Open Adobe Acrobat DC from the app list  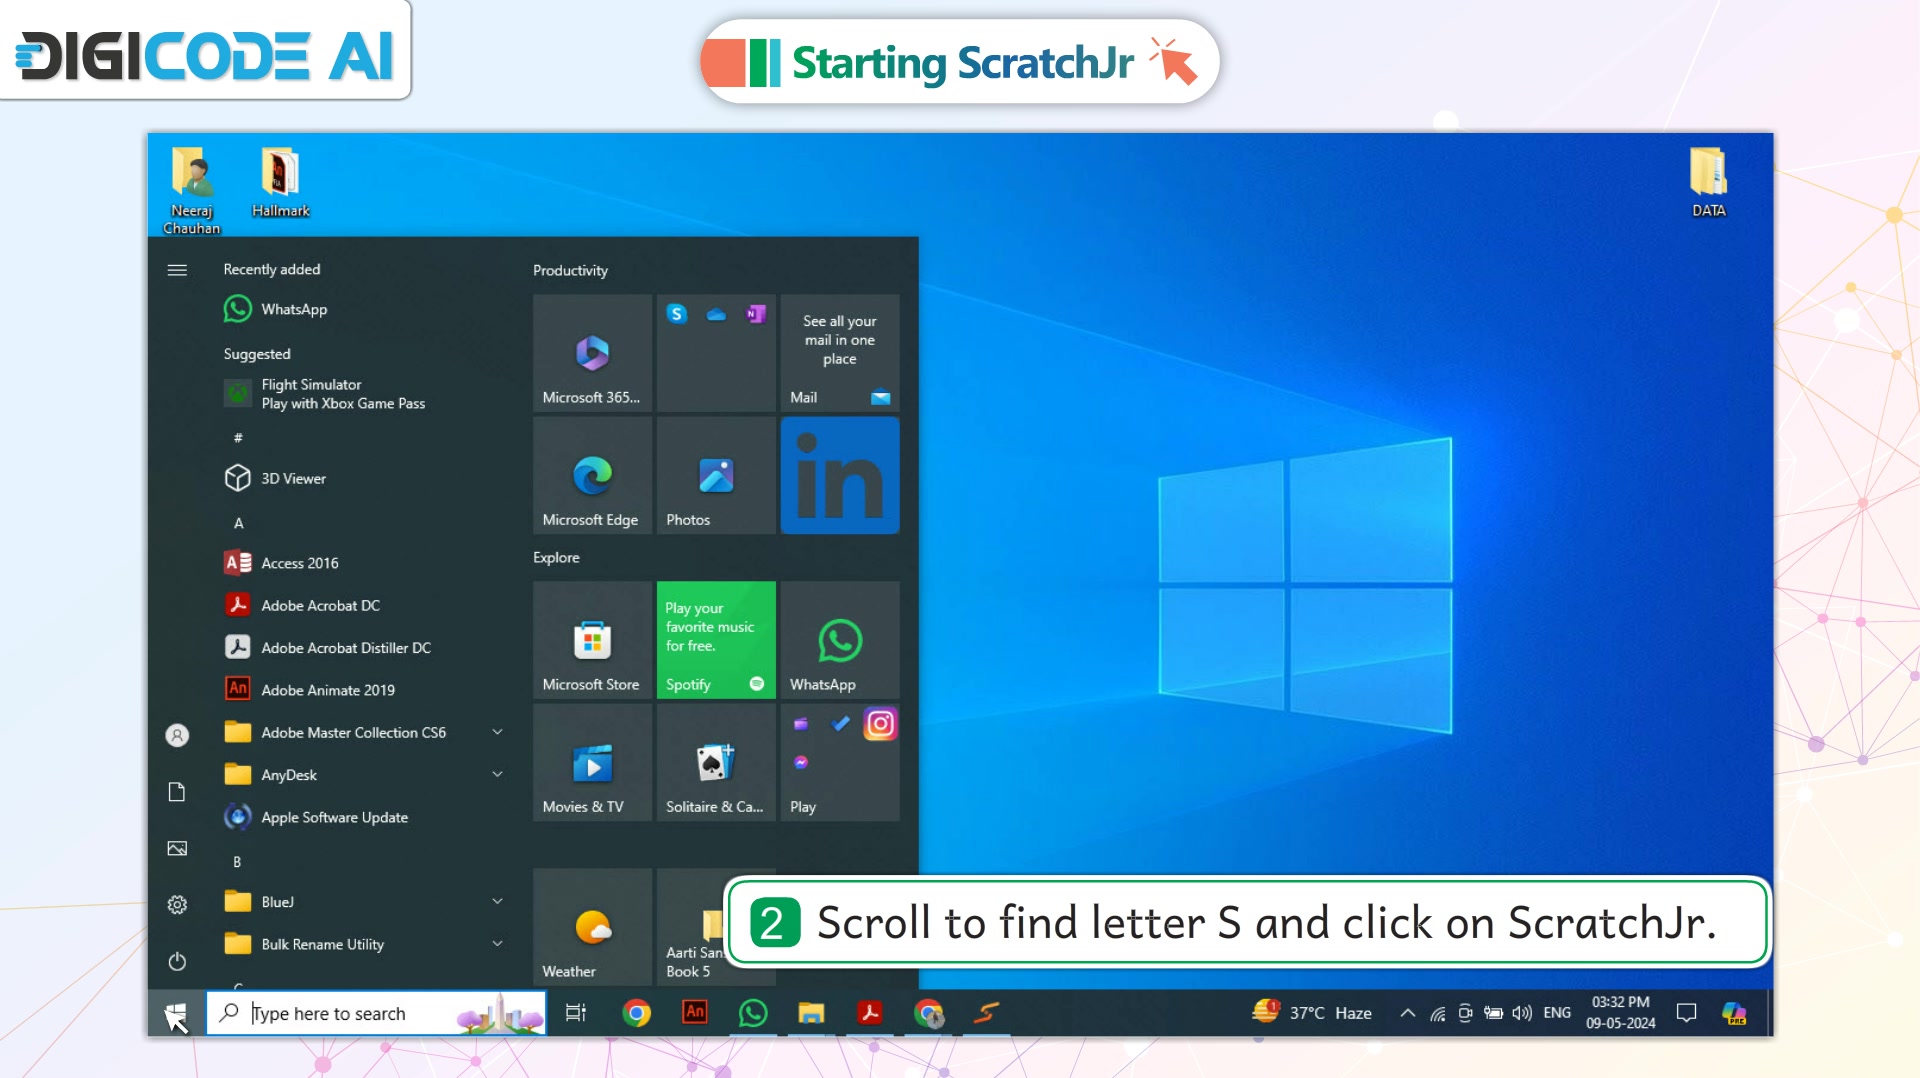(x=302, y=605)
